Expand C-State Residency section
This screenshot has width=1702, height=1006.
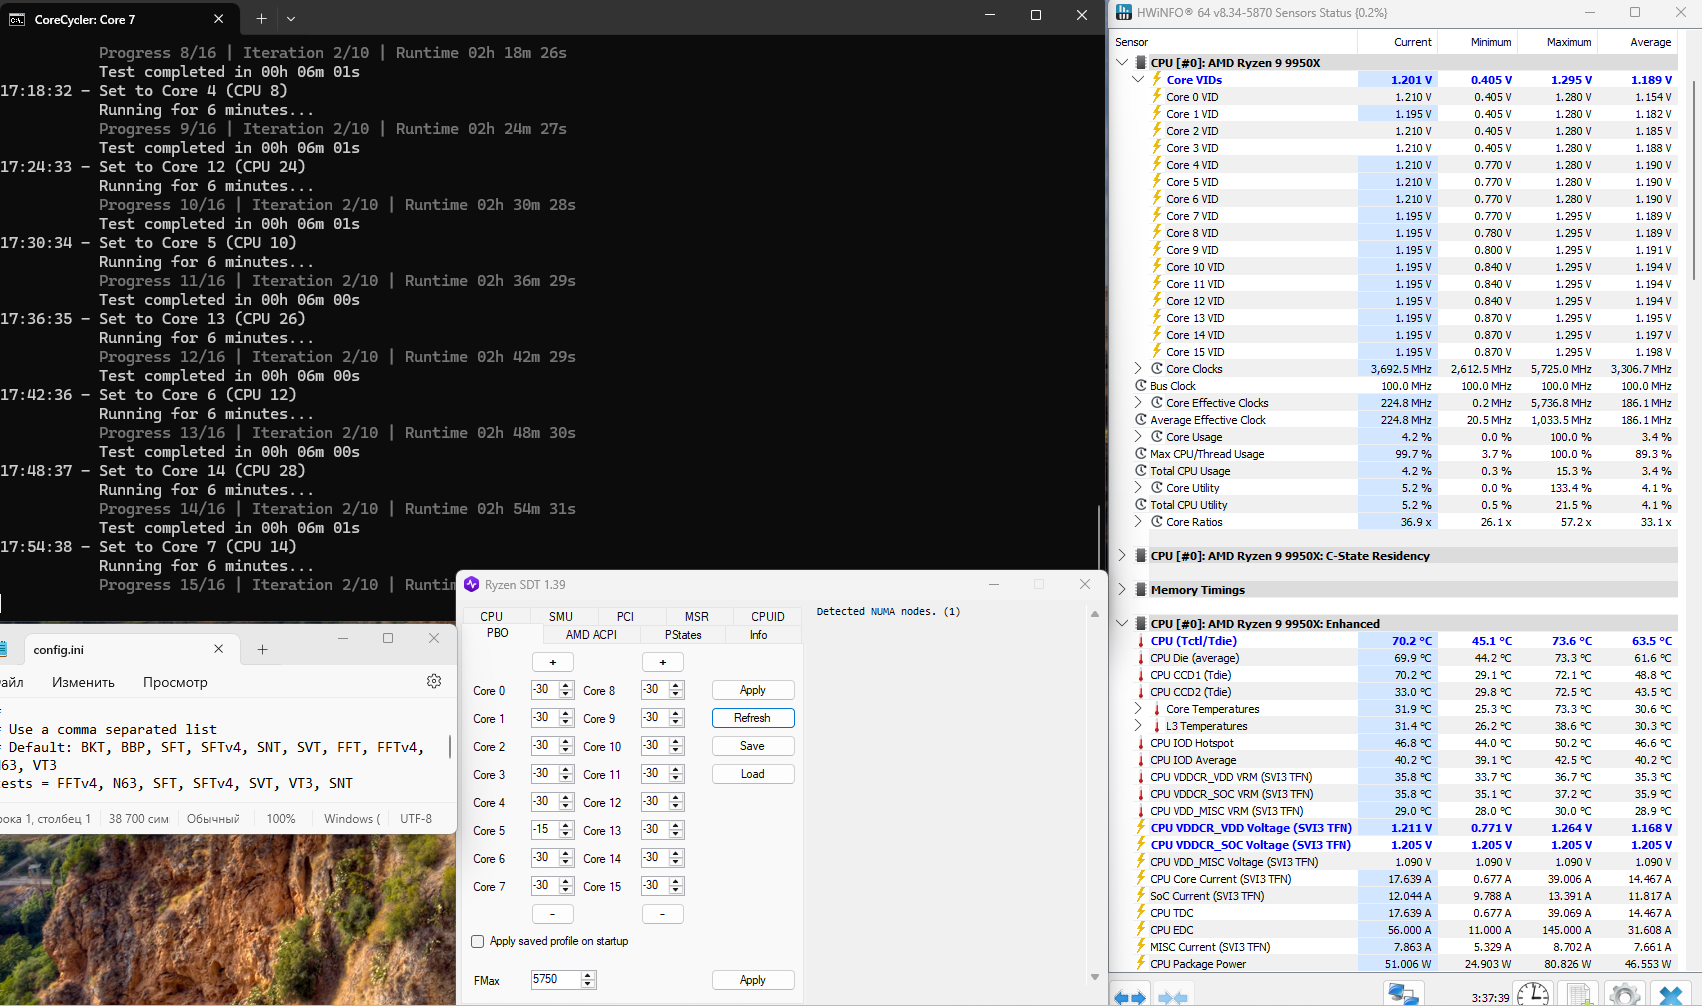pyautogui.click(x=1122, y=556)
